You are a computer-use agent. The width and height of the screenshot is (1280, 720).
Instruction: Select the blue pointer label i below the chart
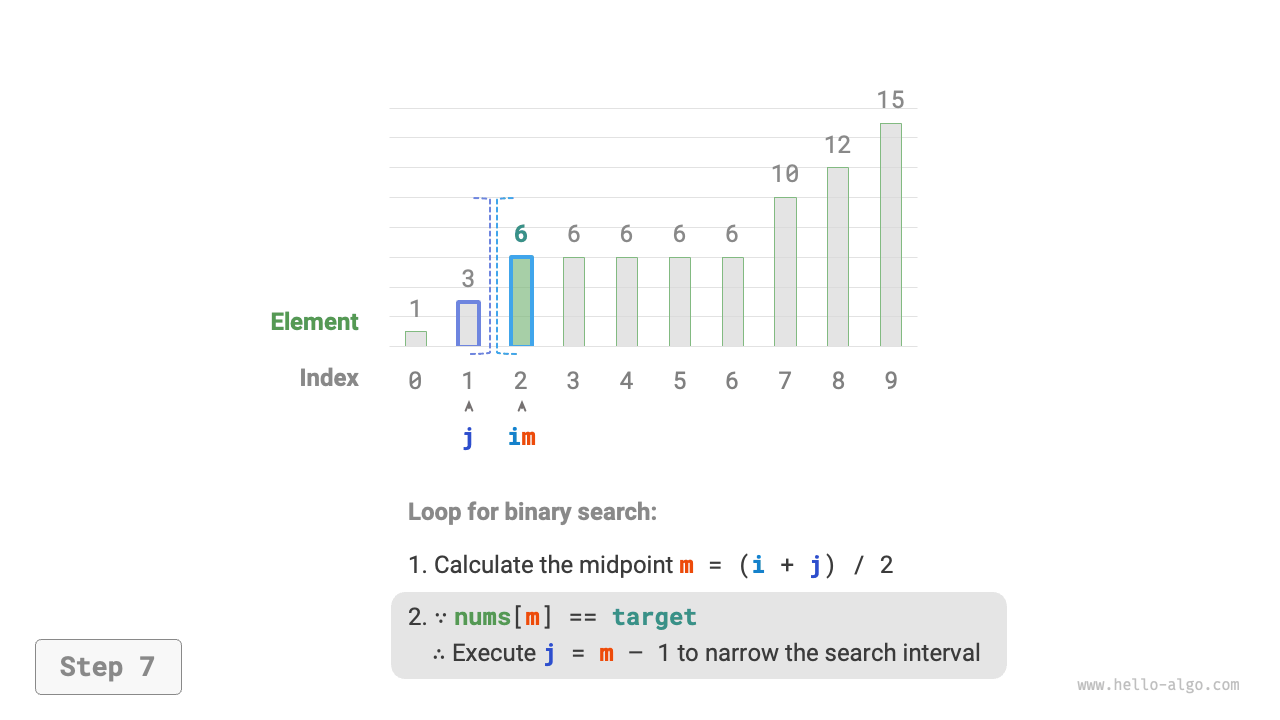(514, 437)
